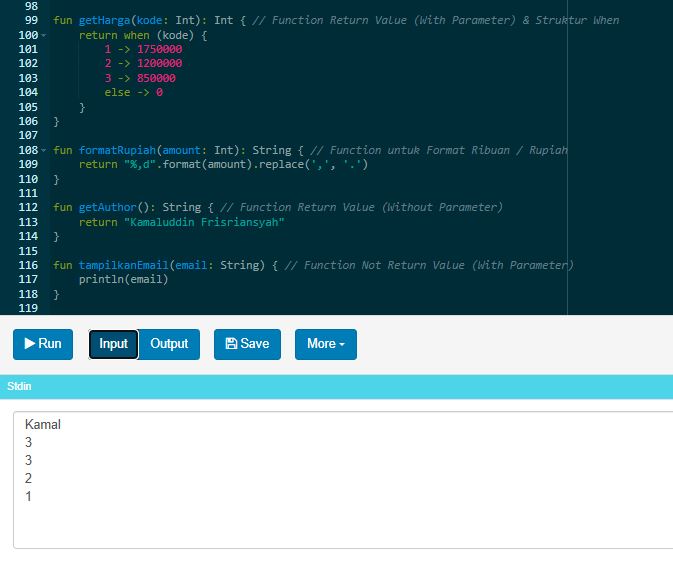
Task: Collapse the fold arrow at line 100
Action: [43, 35]
